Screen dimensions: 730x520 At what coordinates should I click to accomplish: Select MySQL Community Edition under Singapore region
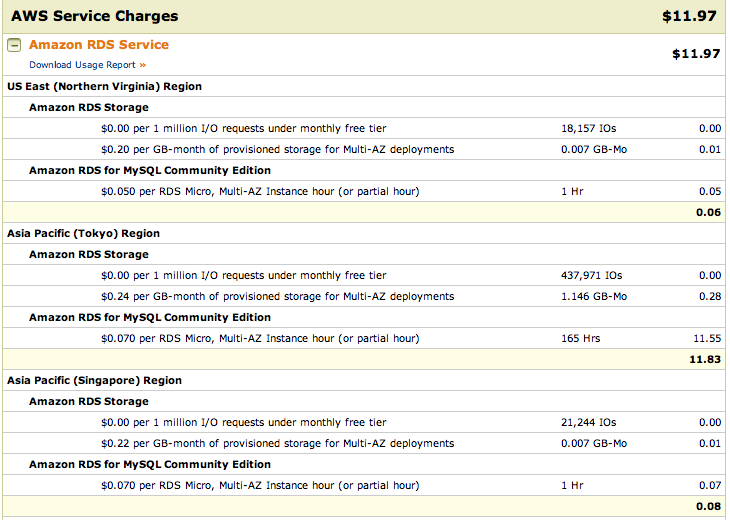click(149, 465)
